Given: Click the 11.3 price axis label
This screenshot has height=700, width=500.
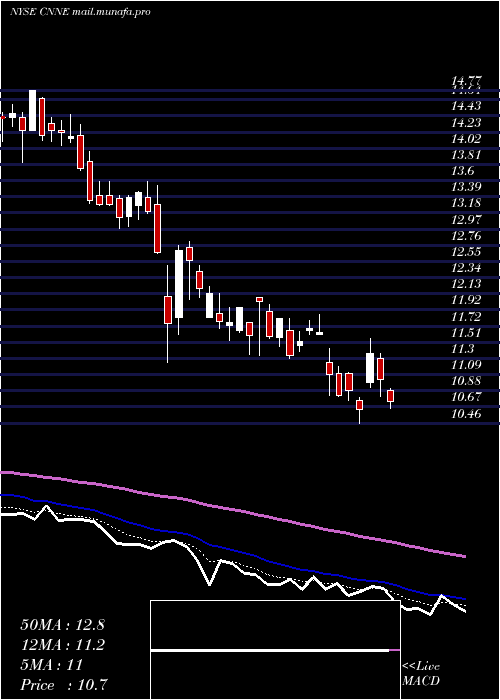Looking at the screenshot, I should coord(462,349).
